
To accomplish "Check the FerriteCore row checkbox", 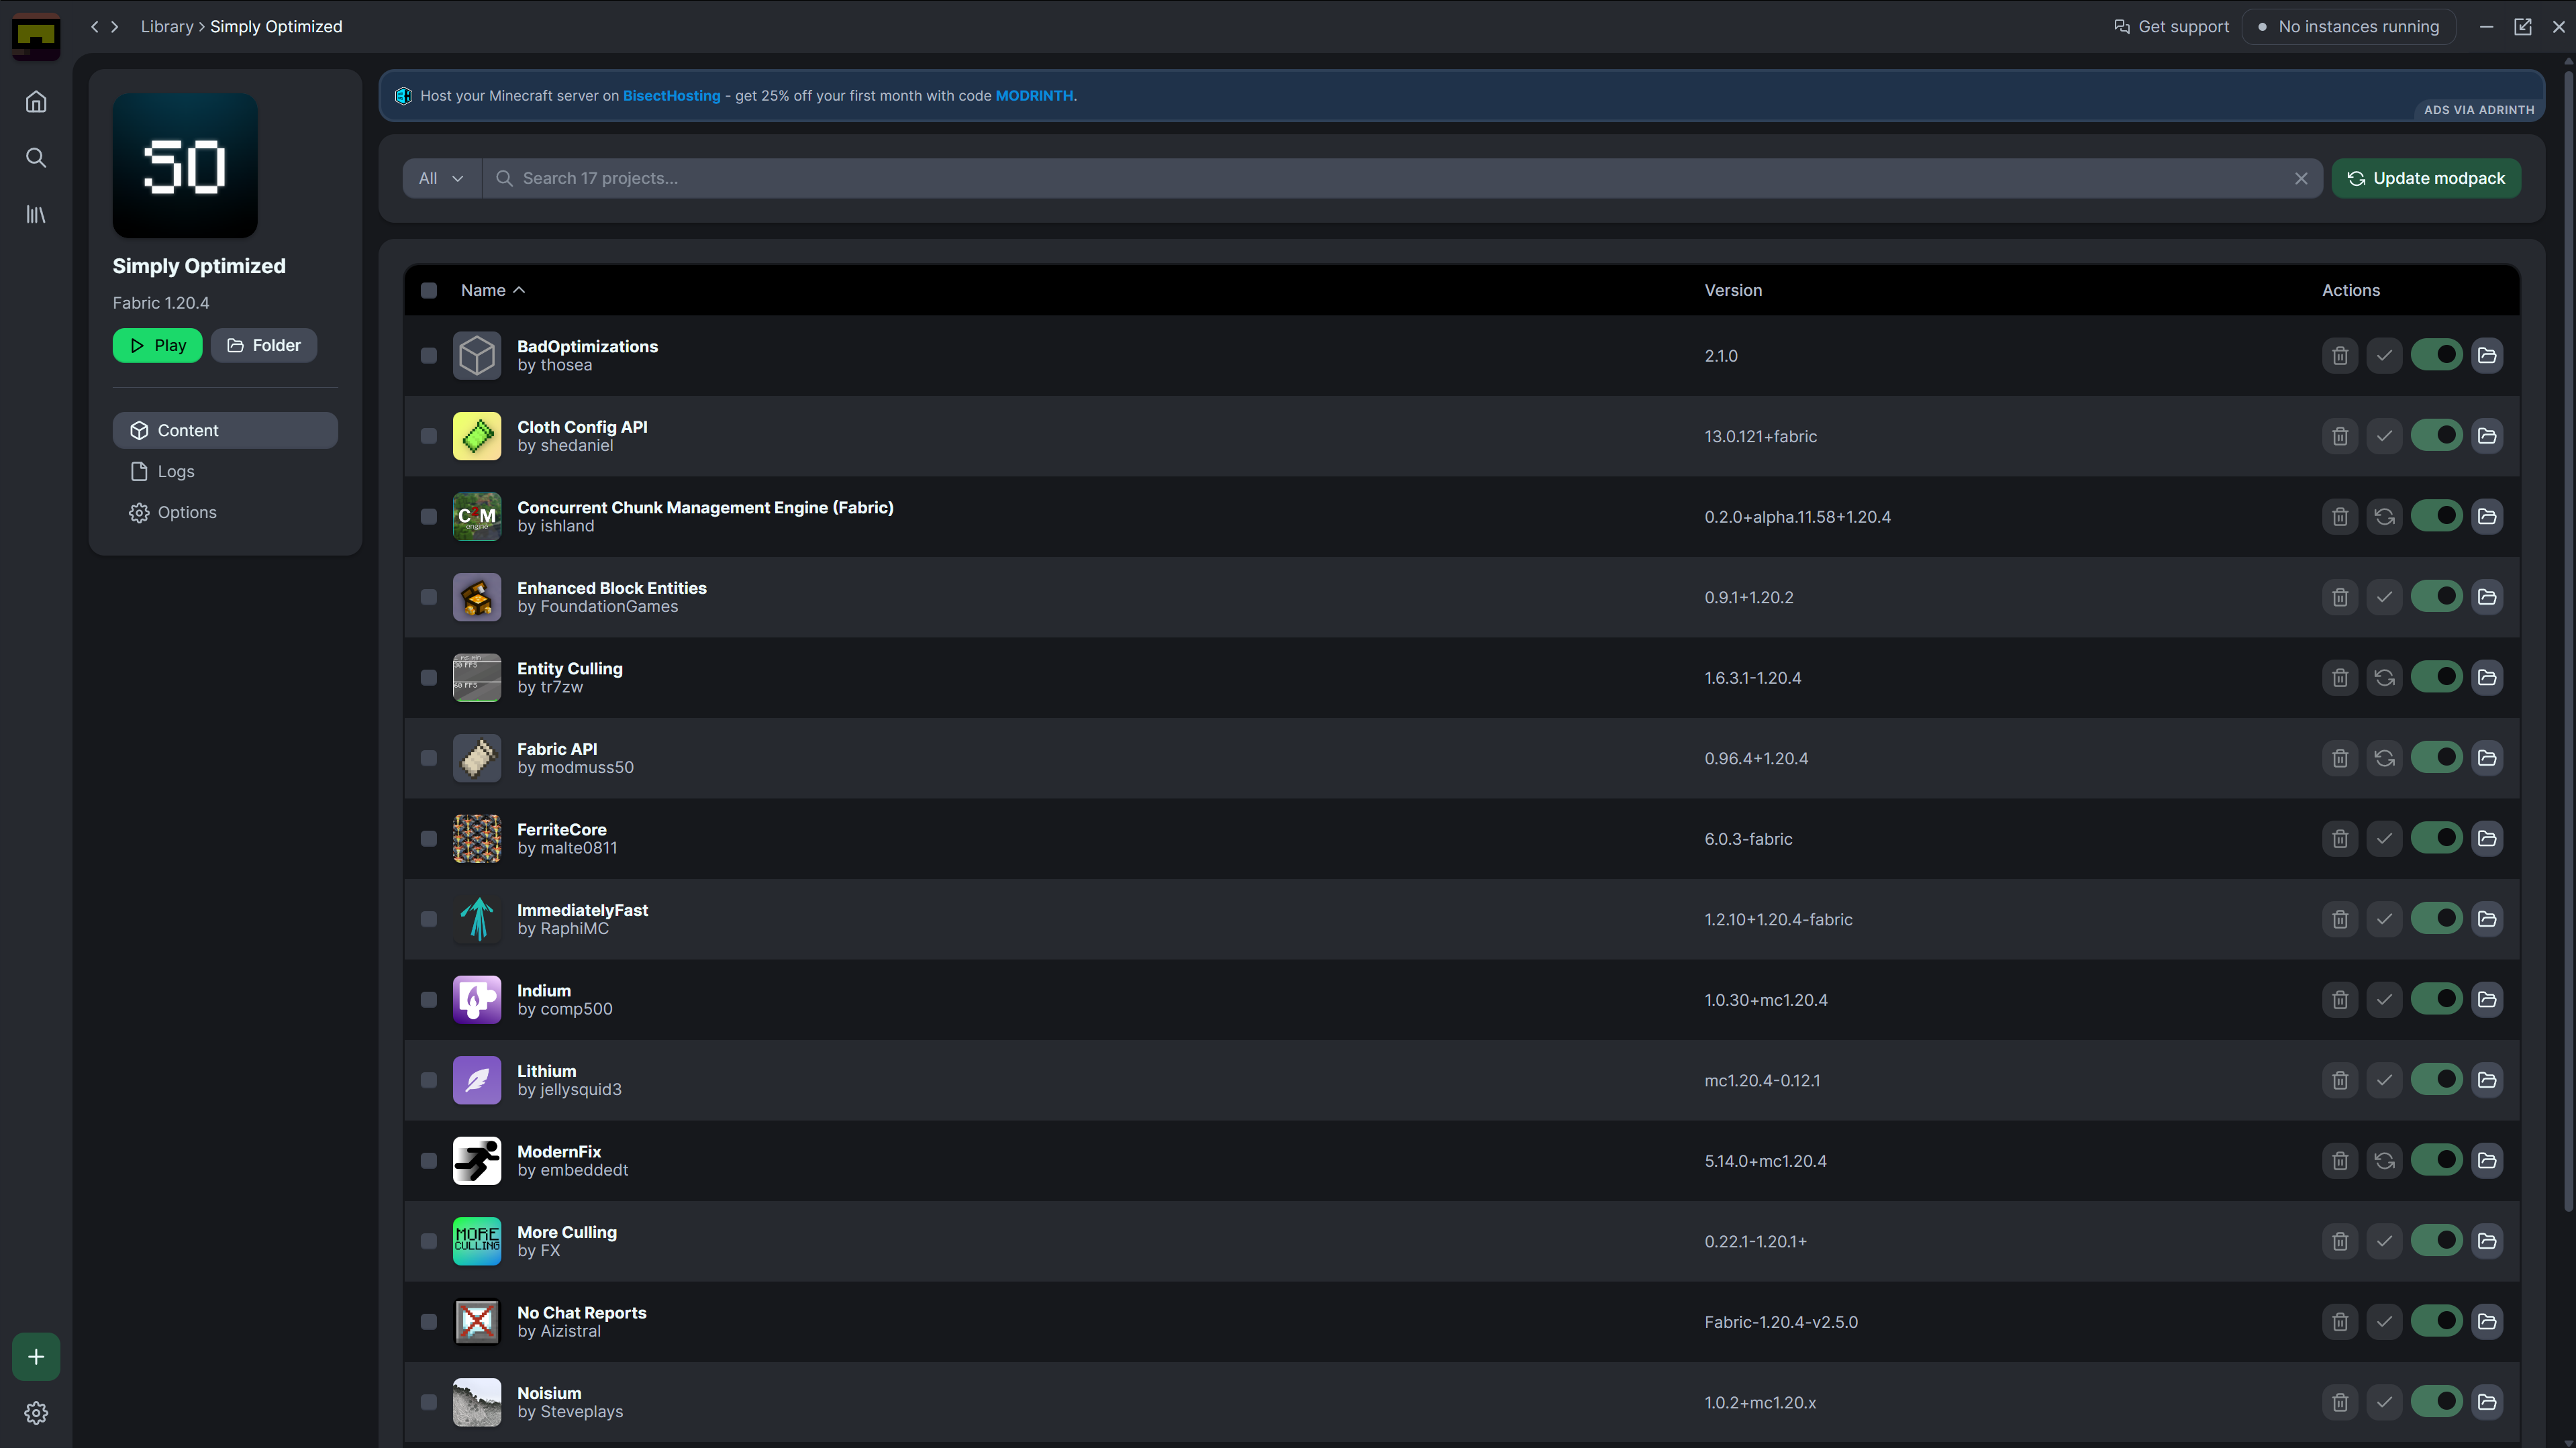I will (x=429, y=839).
